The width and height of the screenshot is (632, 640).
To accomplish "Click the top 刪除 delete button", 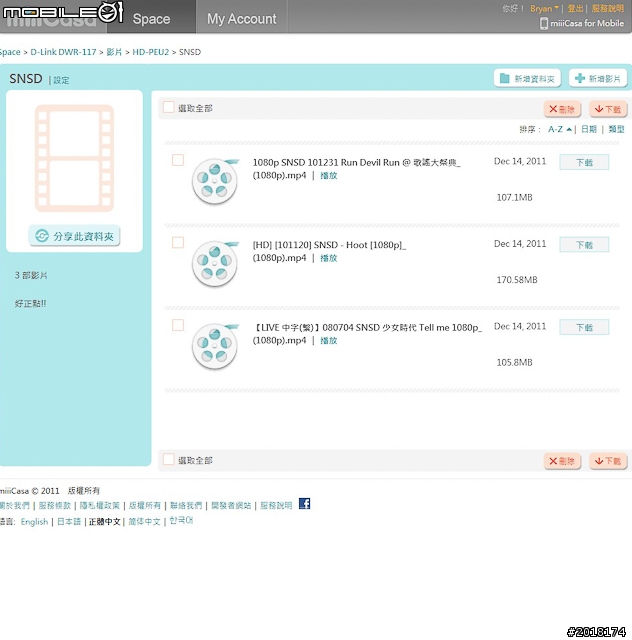I will coord(562,109).
